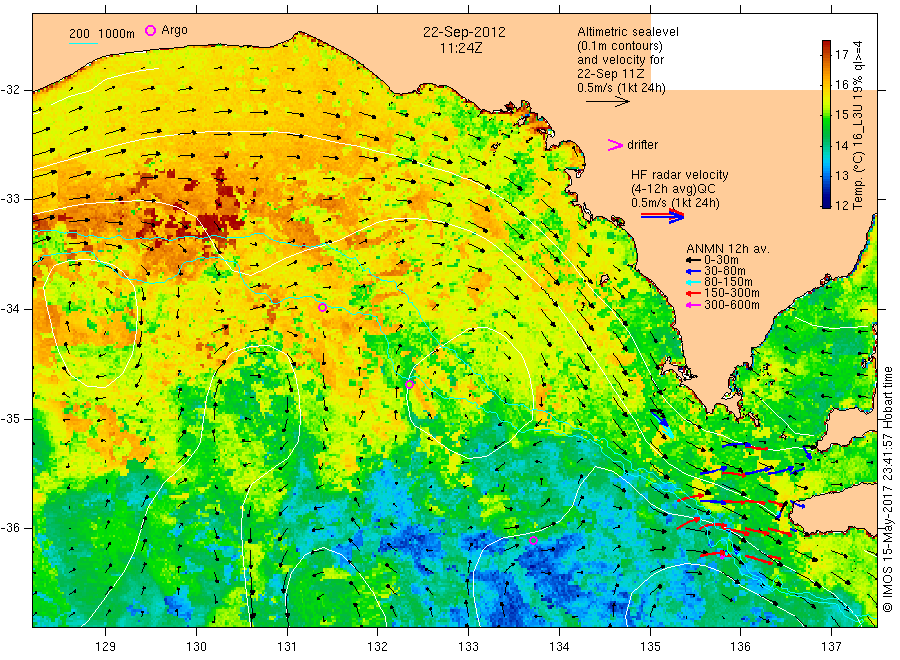Click the colorbar tick label '12'
900x660 pixels.
click(x=841, y=205)
